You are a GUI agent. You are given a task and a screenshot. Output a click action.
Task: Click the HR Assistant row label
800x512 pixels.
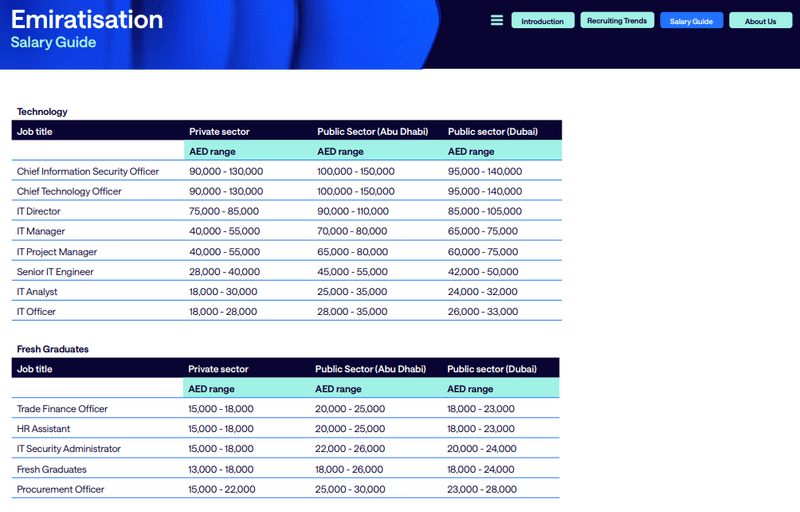44,429
